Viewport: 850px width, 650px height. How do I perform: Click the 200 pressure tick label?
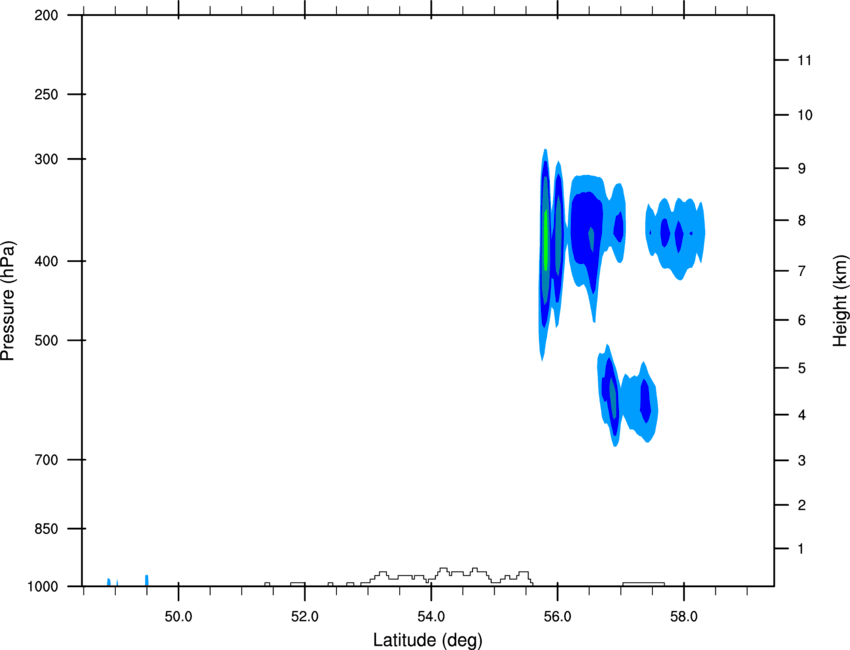47,15
